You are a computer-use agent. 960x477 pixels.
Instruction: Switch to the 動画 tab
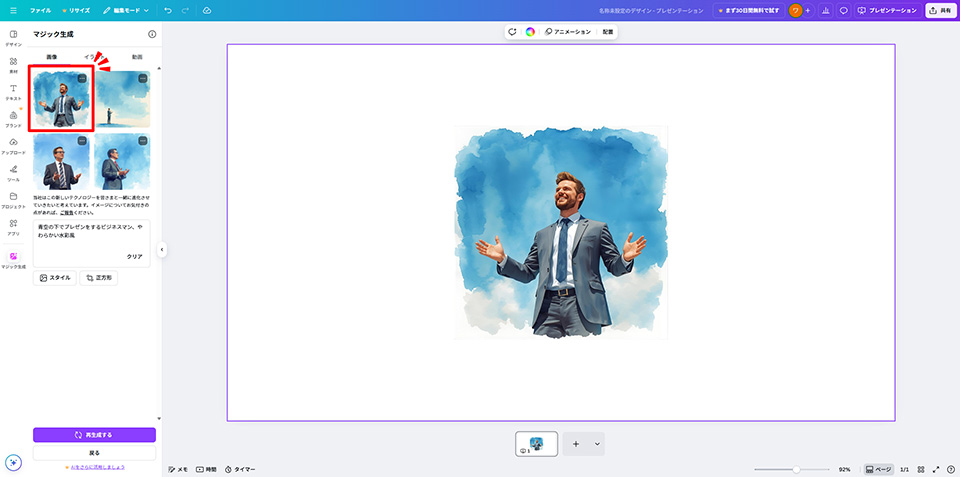point(137,57)
